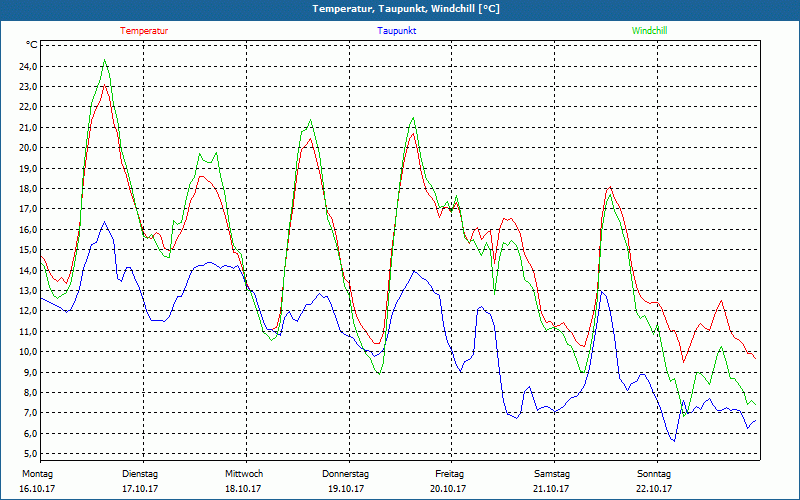
Task: Click the 21.10.17 date label
Action: click(551, 489)
